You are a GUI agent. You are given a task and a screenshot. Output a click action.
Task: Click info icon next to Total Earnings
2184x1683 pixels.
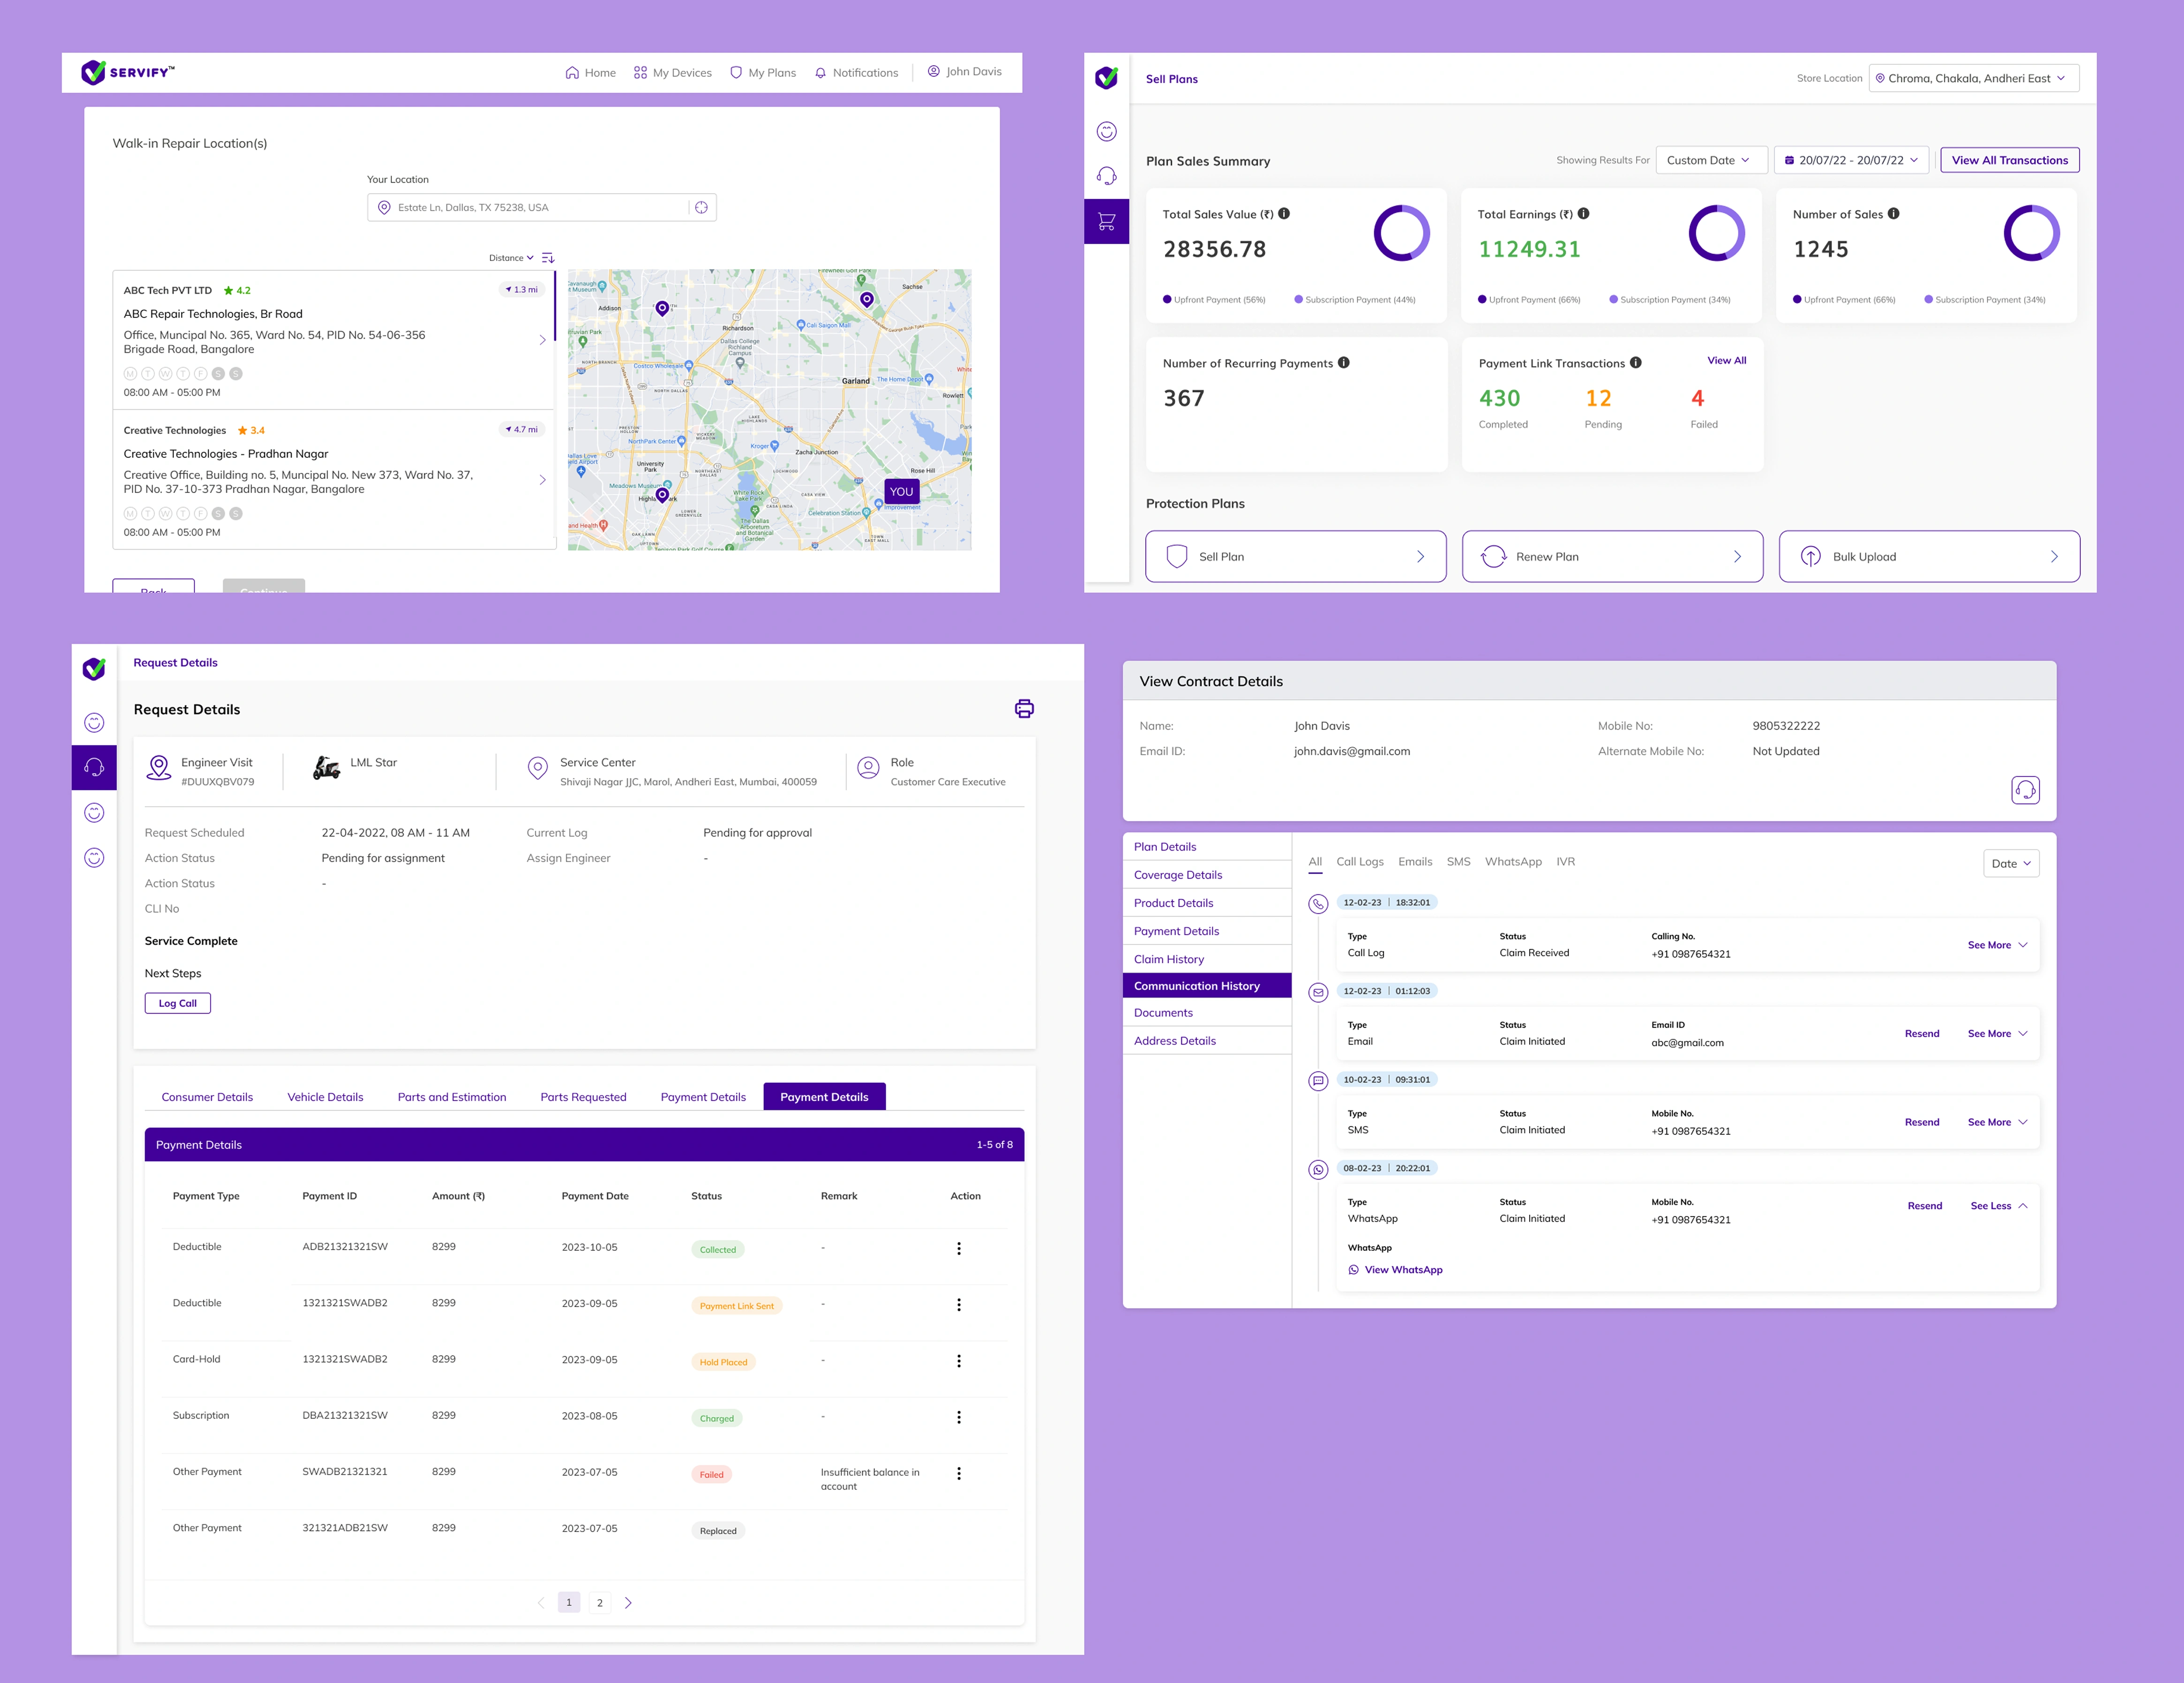tap(1583, 214)
